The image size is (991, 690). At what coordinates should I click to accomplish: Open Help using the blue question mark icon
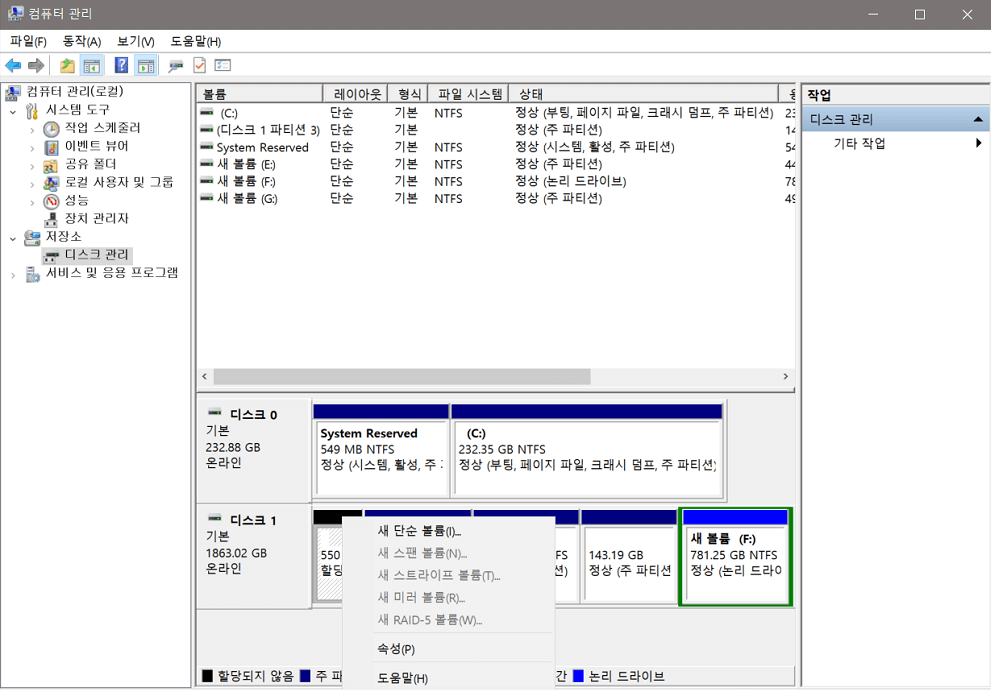click(120, 64)
